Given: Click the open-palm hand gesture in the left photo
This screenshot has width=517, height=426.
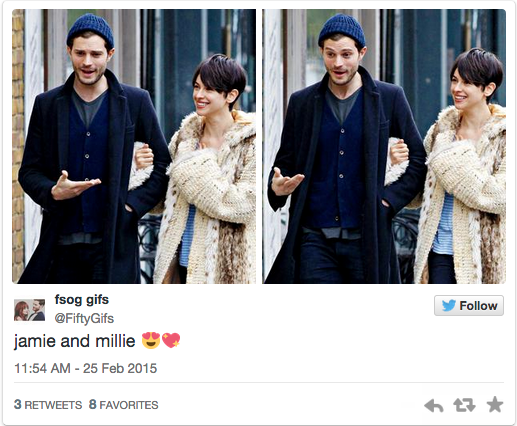Looking at the screenshot, I should coord(75,185).
